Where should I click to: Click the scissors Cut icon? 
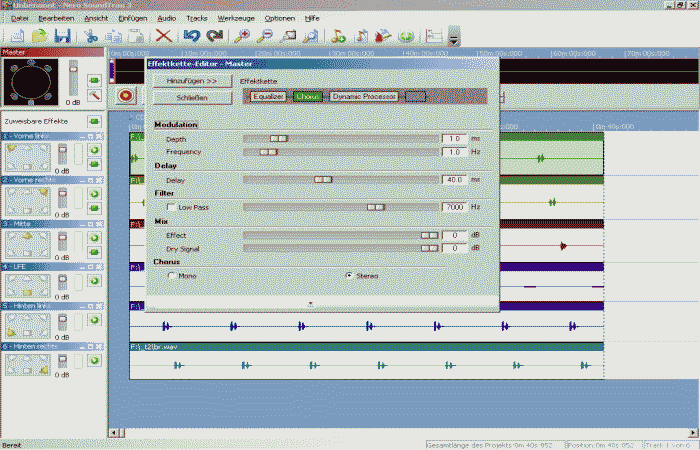(91, 36)
